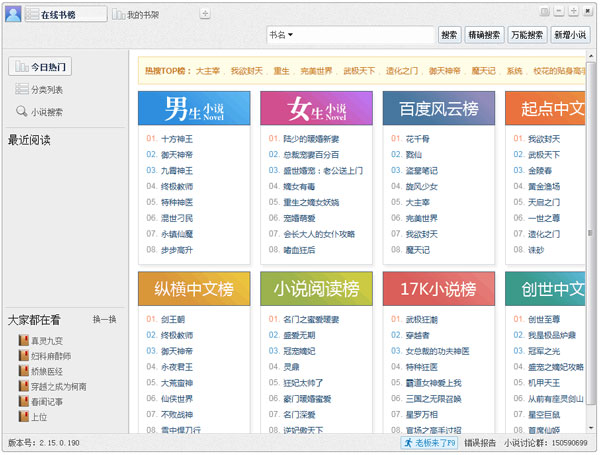Open 女总裁的功夫神医 in 17K小说榜 list
This screenshot has height=455, width=600.
[437, 351]
